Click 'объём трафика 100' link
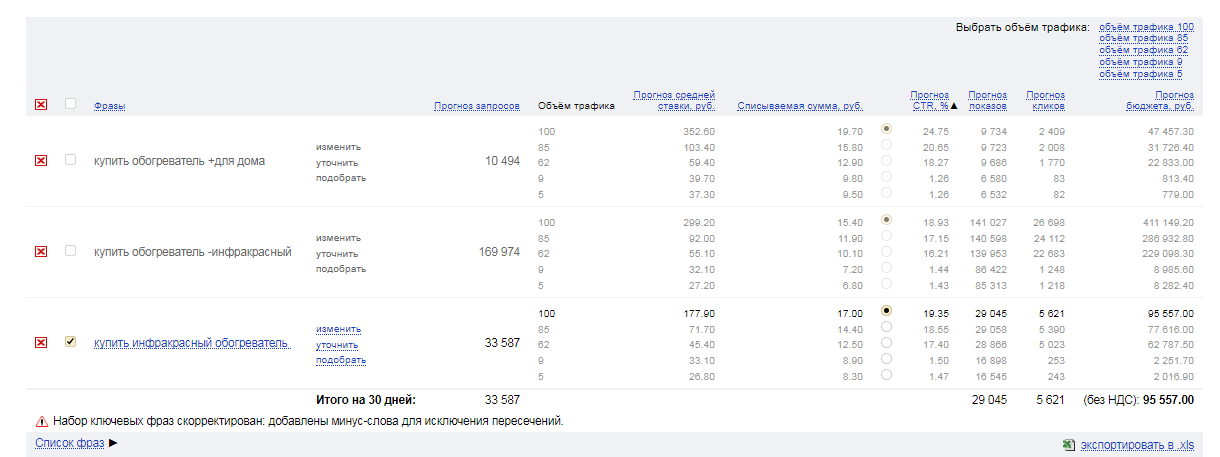 [1146, 27]
